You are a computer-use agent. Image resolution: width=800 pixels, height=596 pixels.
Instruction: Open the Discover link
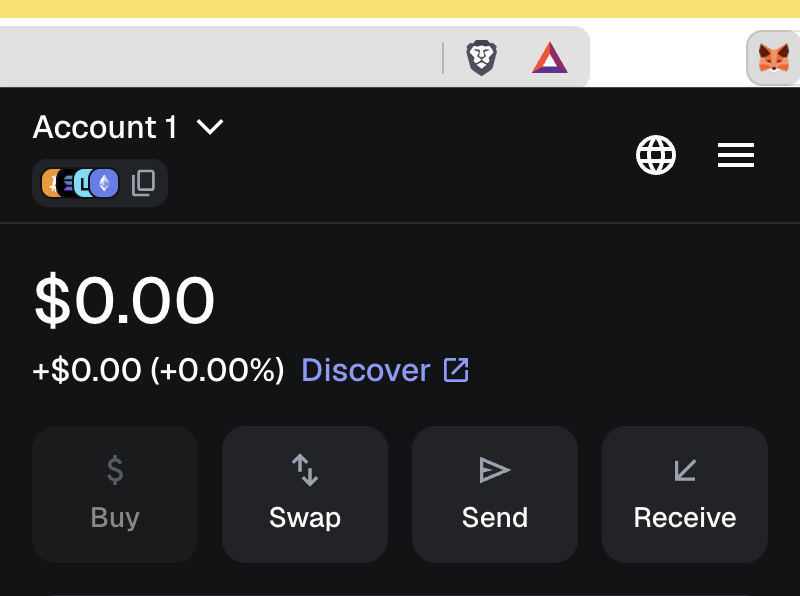(x=365, y=370)
